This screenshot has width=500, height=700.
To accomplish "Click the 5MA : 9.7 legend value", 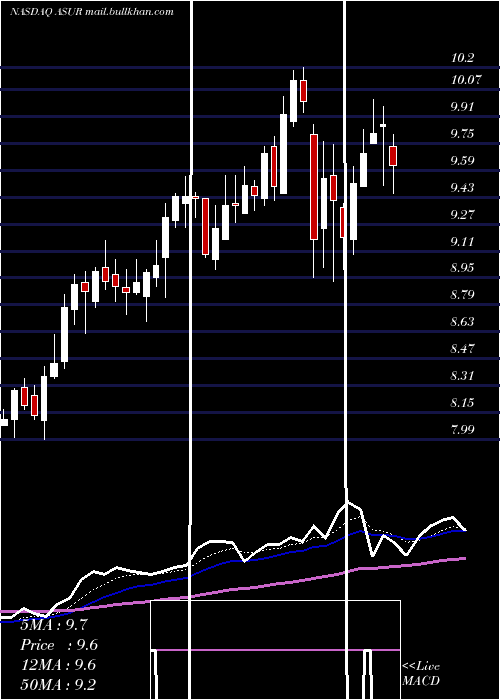I will pos(54,625).
